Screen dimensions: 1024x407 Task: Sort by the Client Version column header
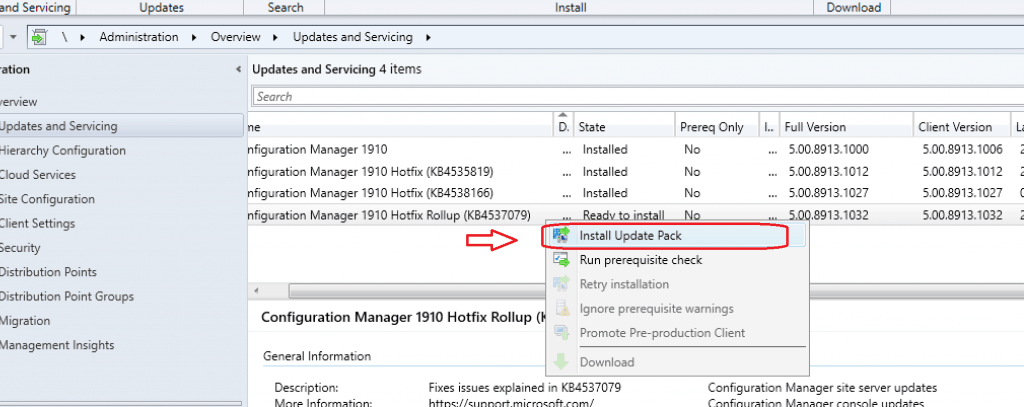click(961, 127)
